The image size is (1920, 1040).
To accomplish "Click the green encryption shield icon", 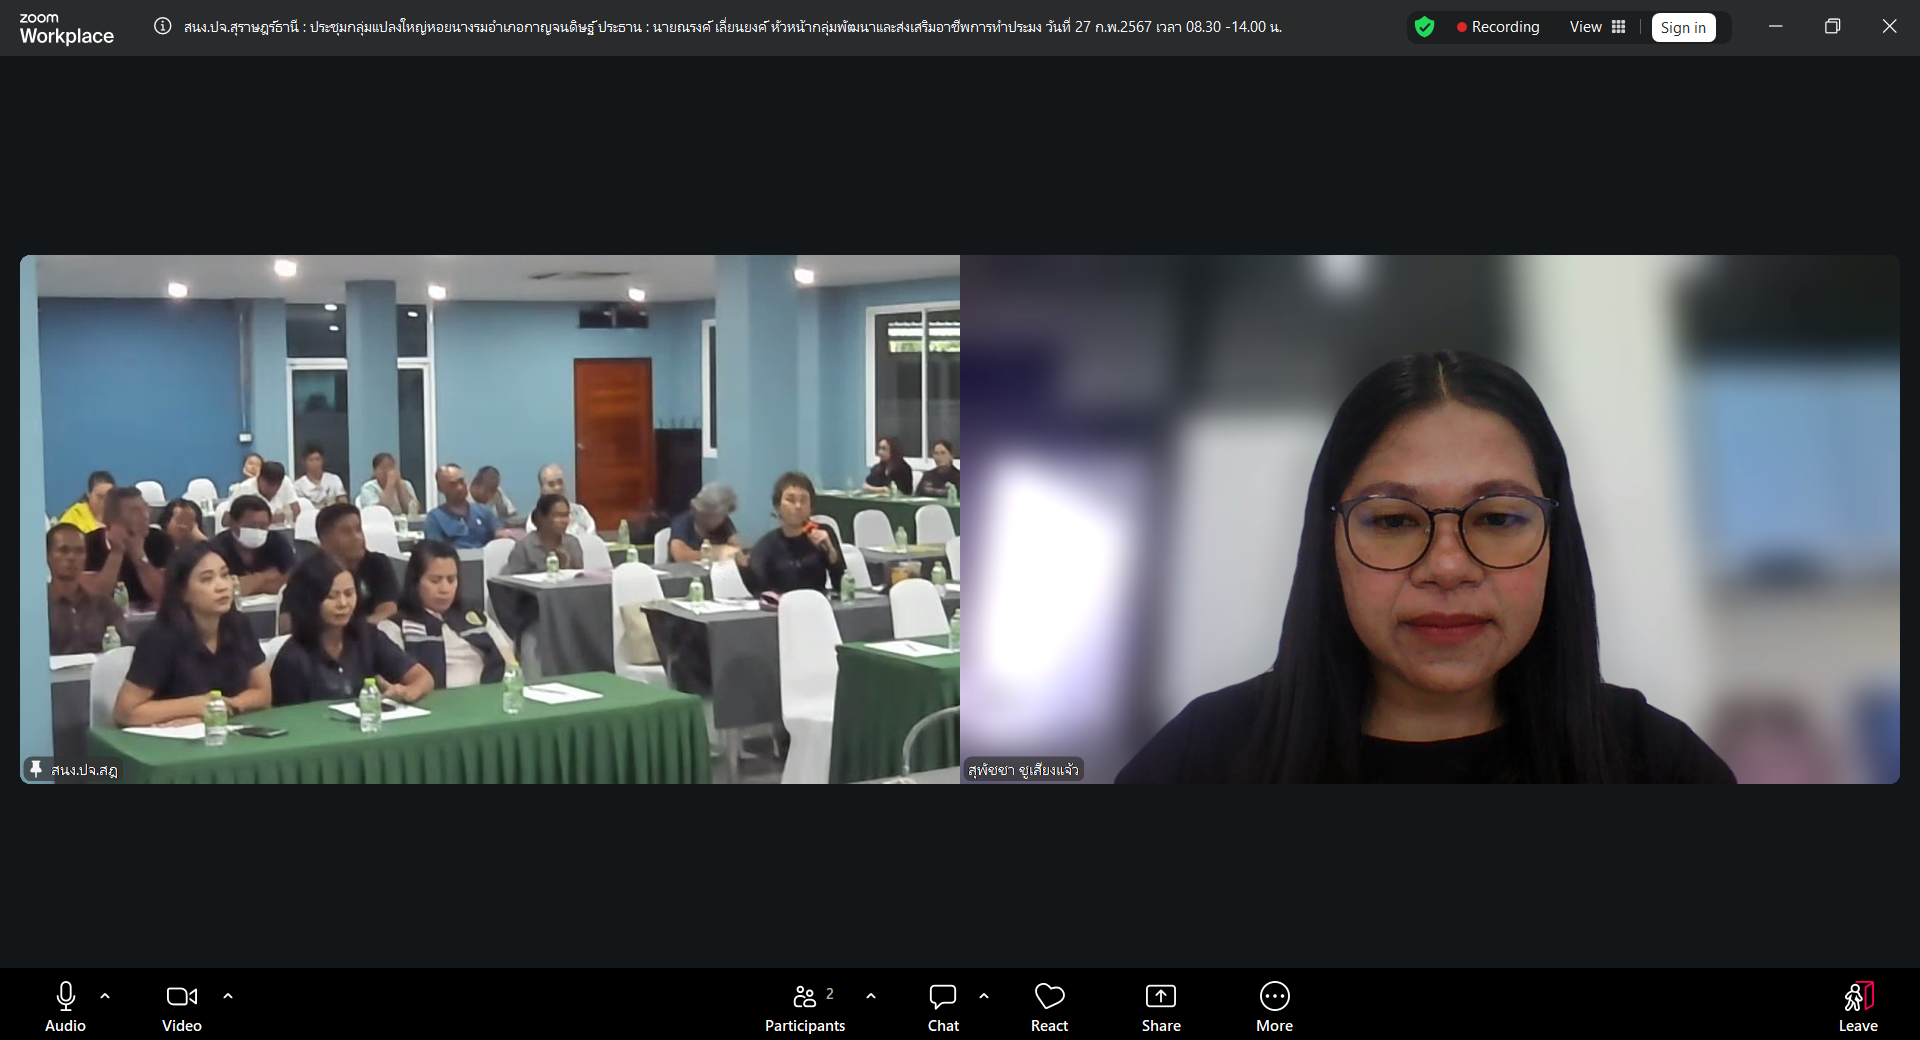I will coord(1424,27).
